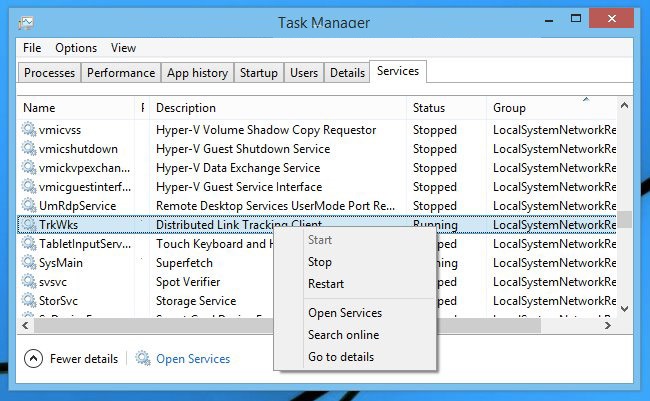Screen dimensions: 650x401
Task: Switch to the Performance tab
Action: tap(121, 73)
